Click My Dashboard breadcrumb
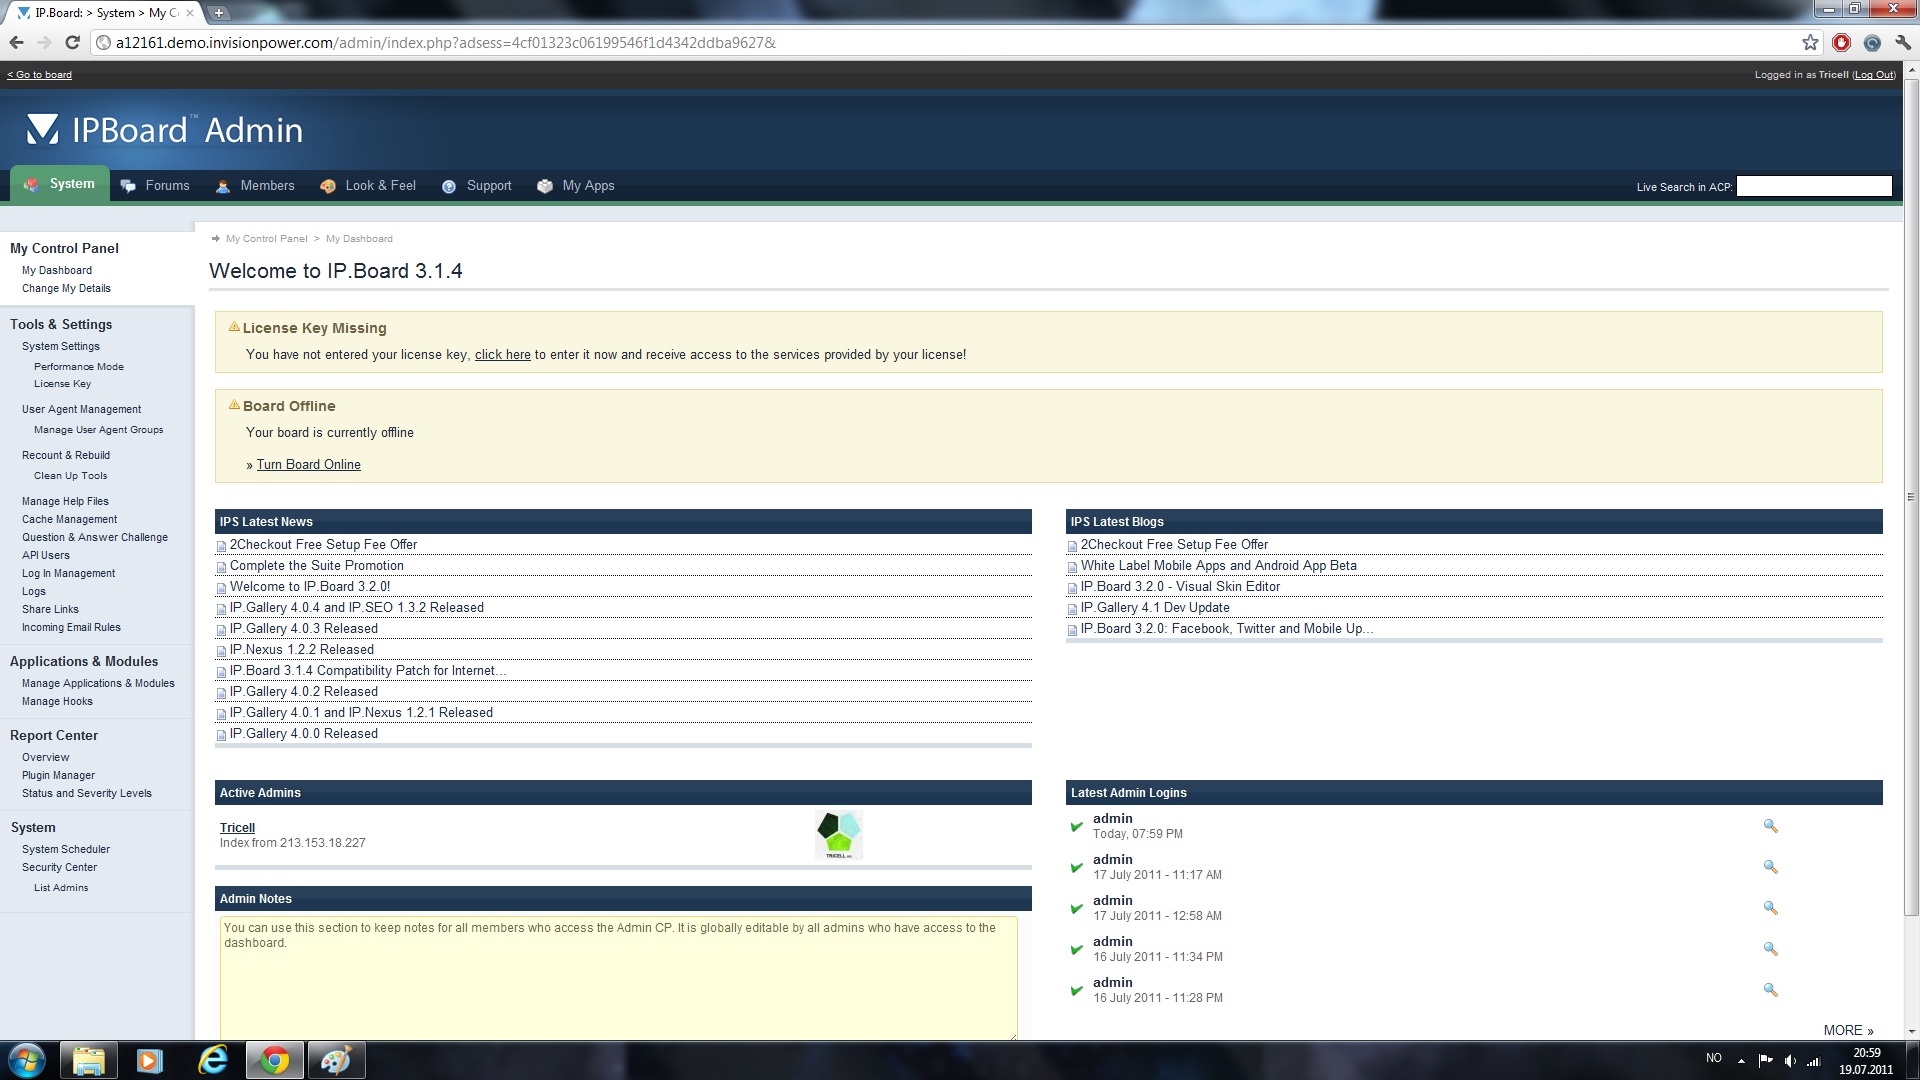1920x1080 pixels. click(x=359, y=239)
